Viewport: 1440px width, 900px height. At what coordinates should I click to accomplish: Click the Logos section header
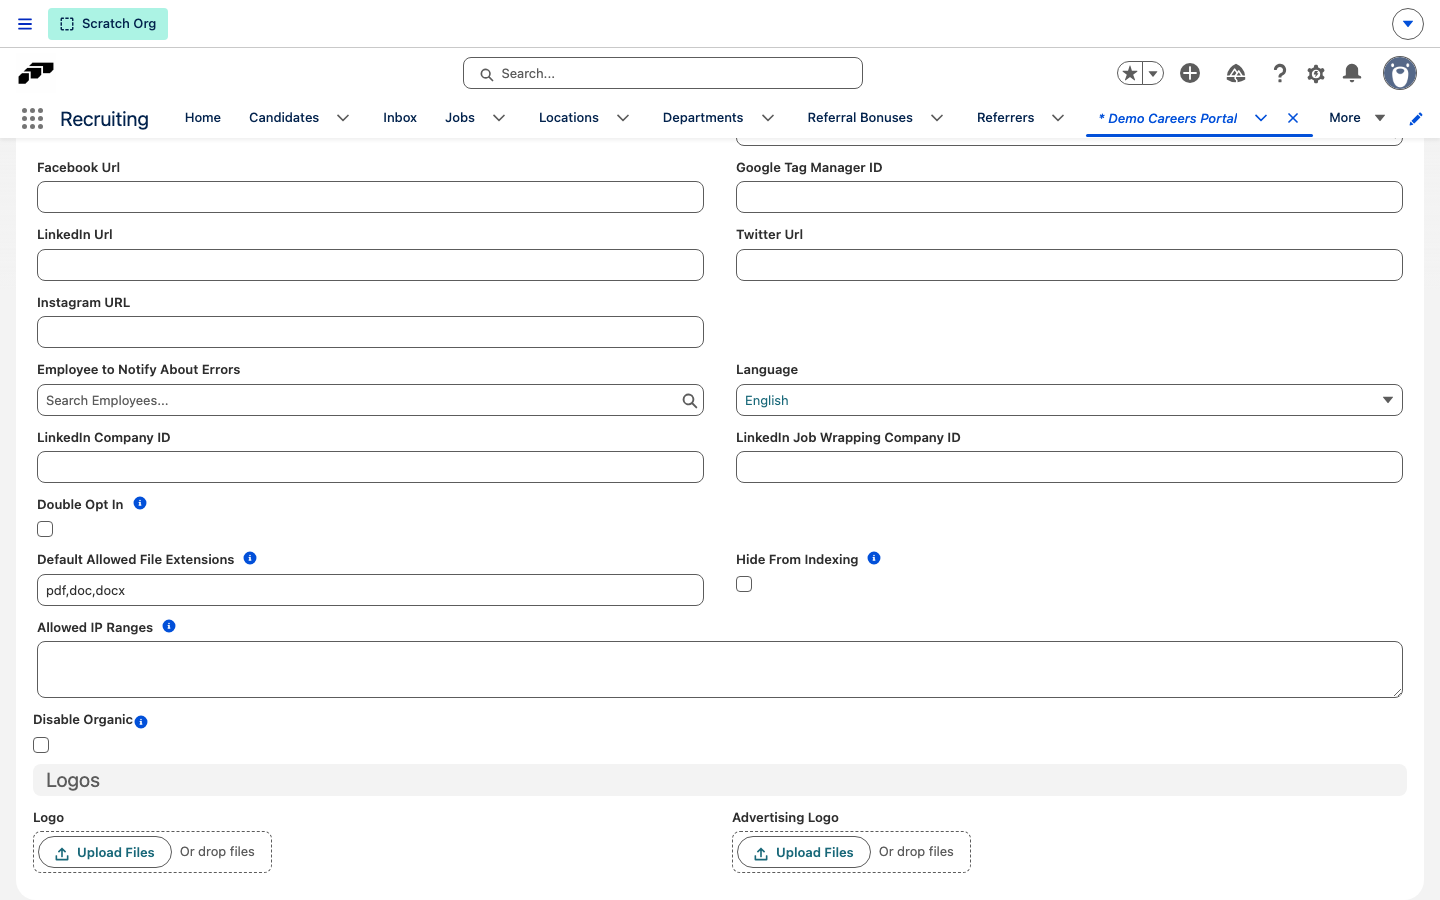pyautogui.click(x=720, y=780)
